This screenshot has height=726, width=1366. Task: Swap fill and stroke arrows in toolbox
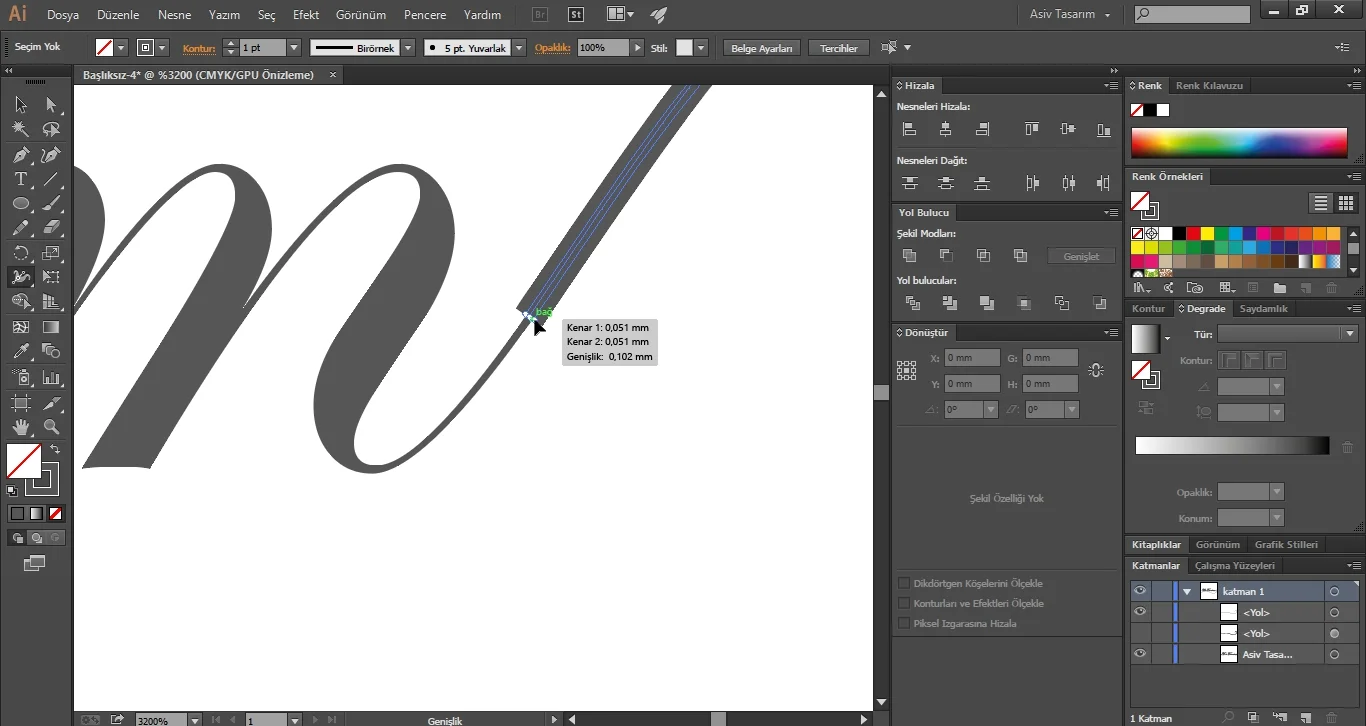click(x=55, y=449)
